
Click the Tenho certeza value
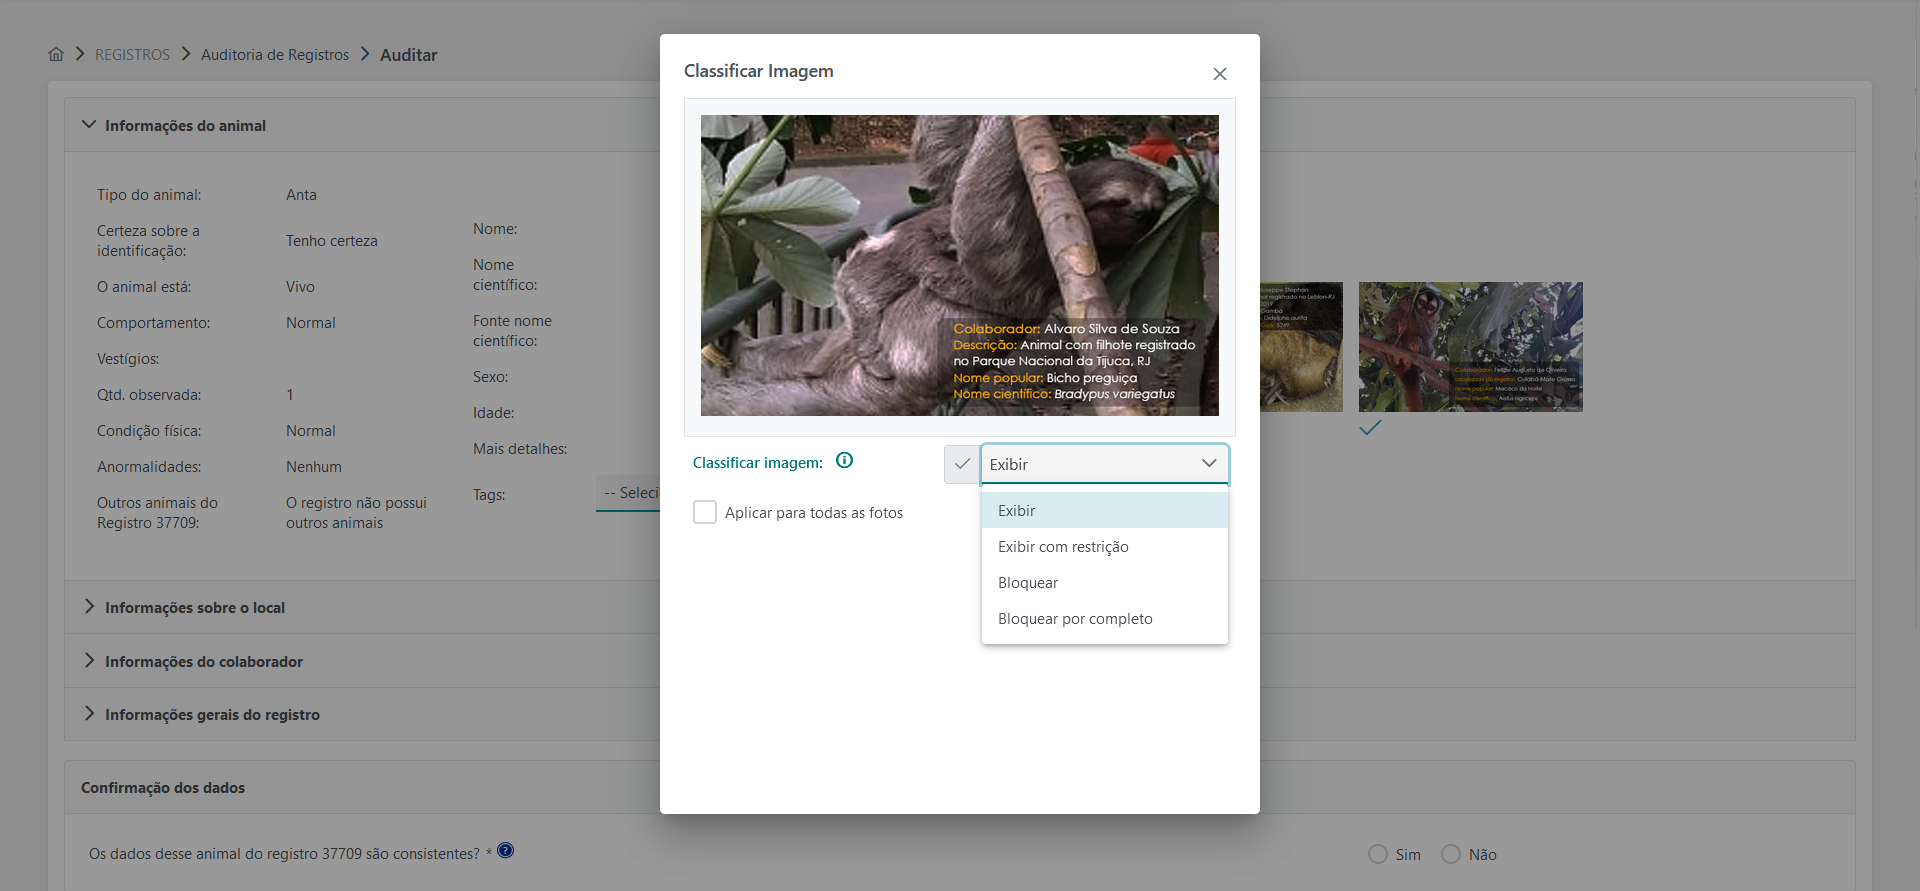pyautogui.click(x=332, y=241)
